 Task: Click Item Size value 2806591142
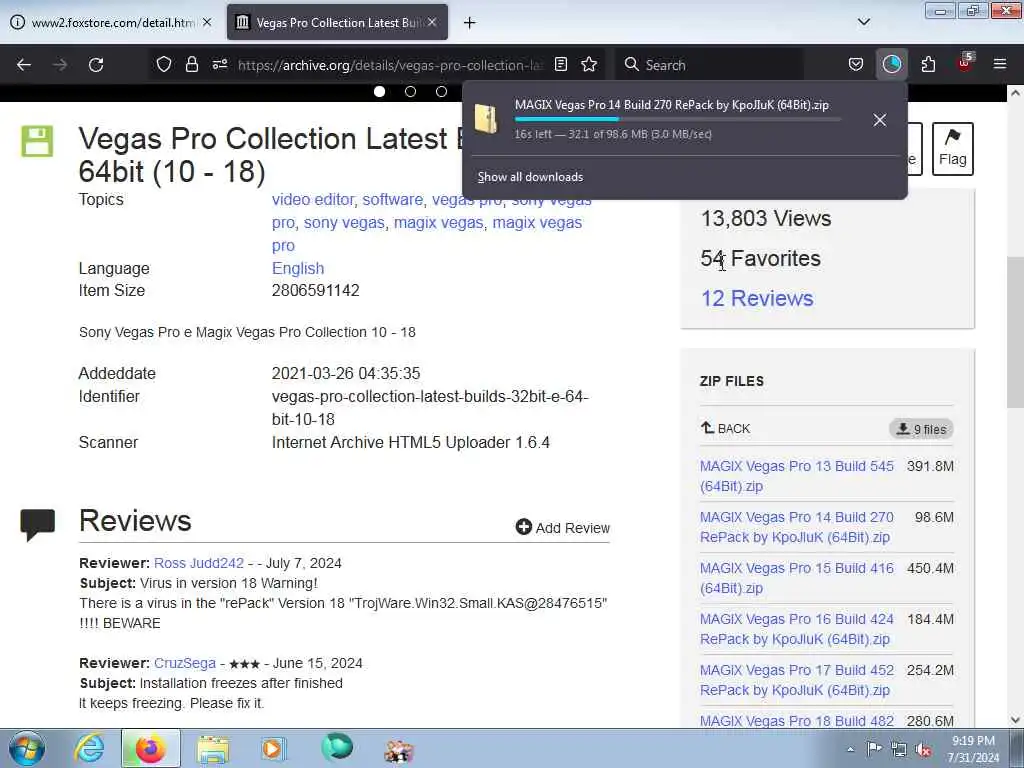tap(315, 291)
